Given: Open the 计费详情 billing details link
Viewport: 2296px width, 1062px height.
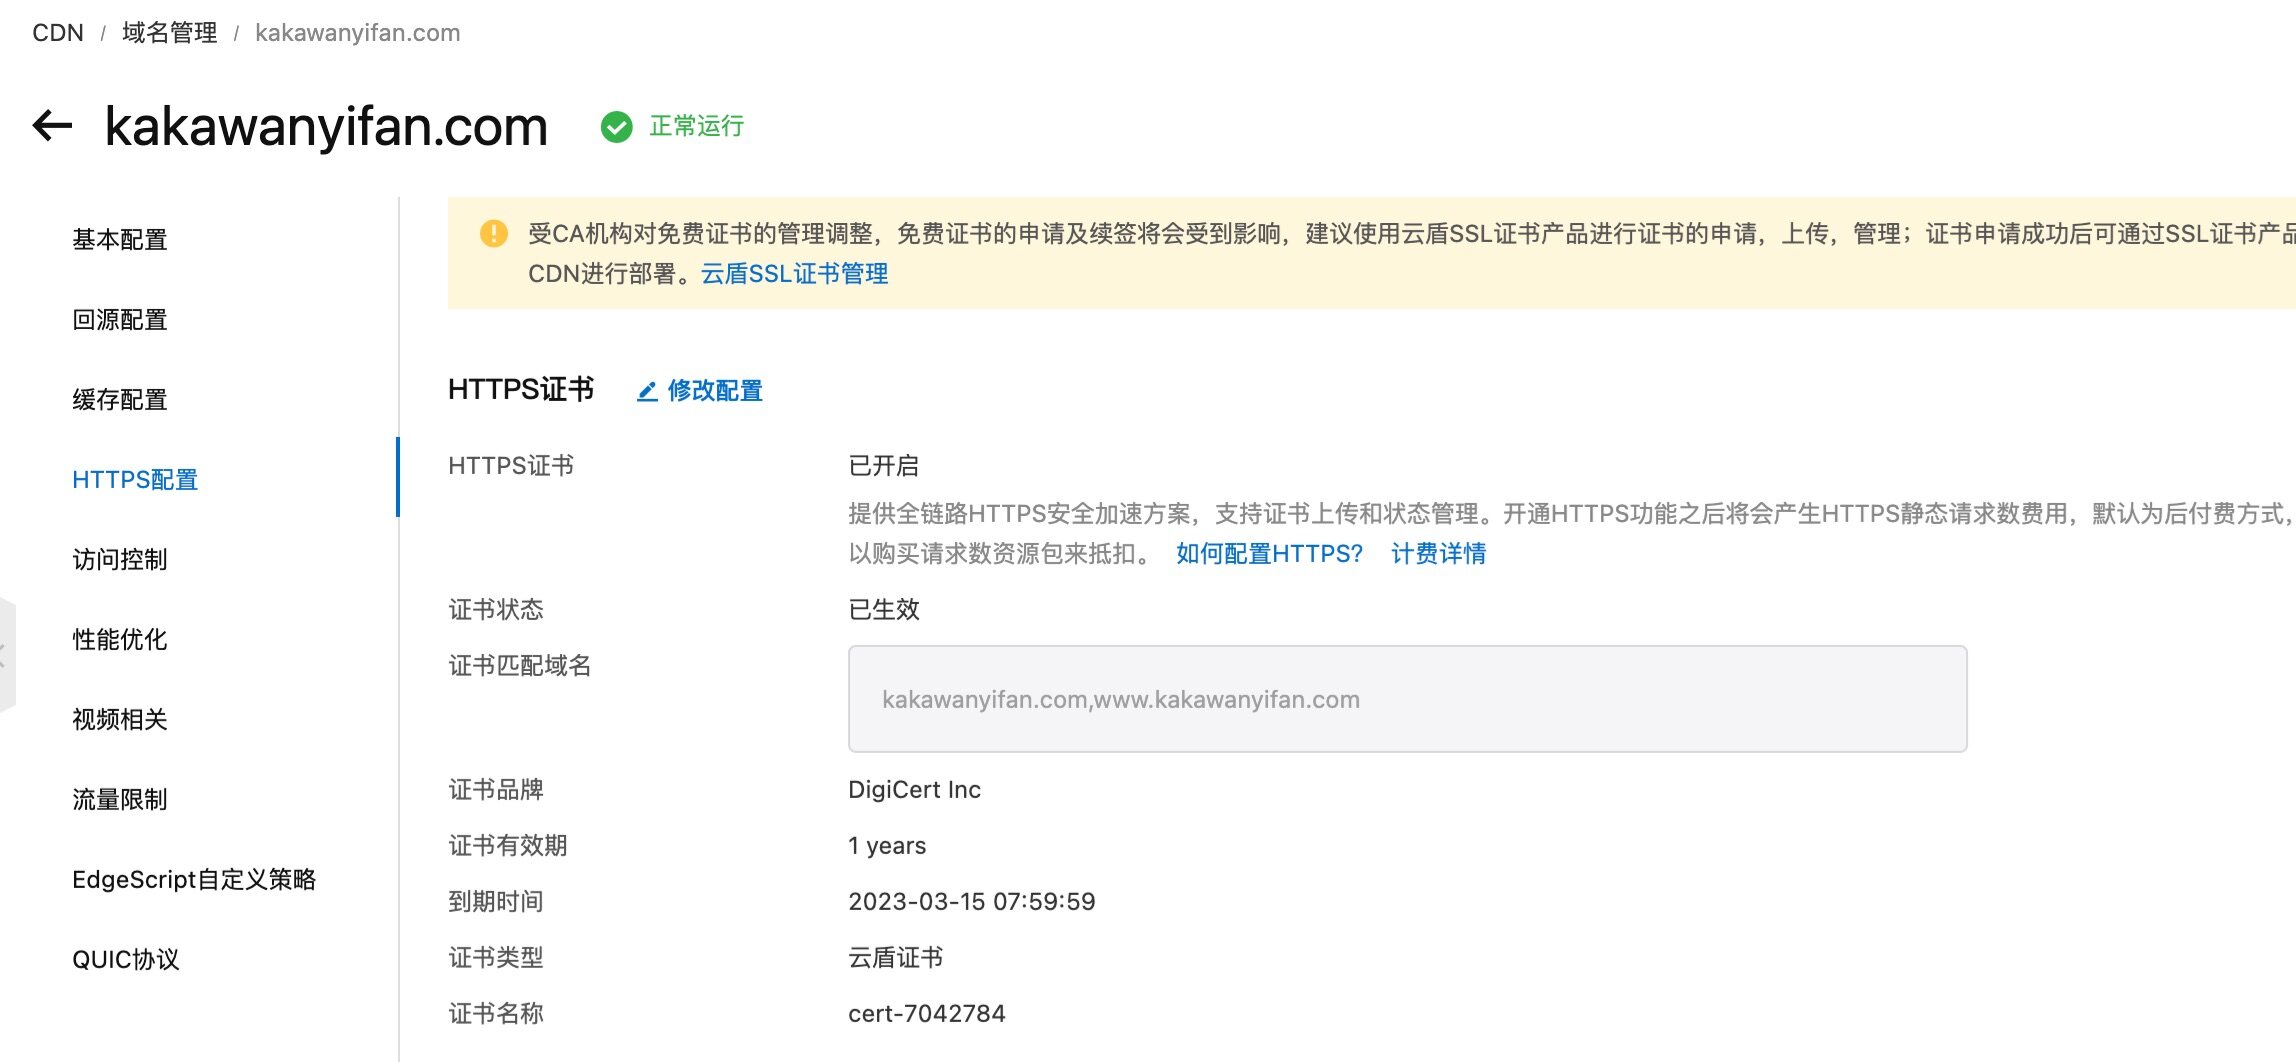Looking at the screenshot, I should tap(1438, 553).
